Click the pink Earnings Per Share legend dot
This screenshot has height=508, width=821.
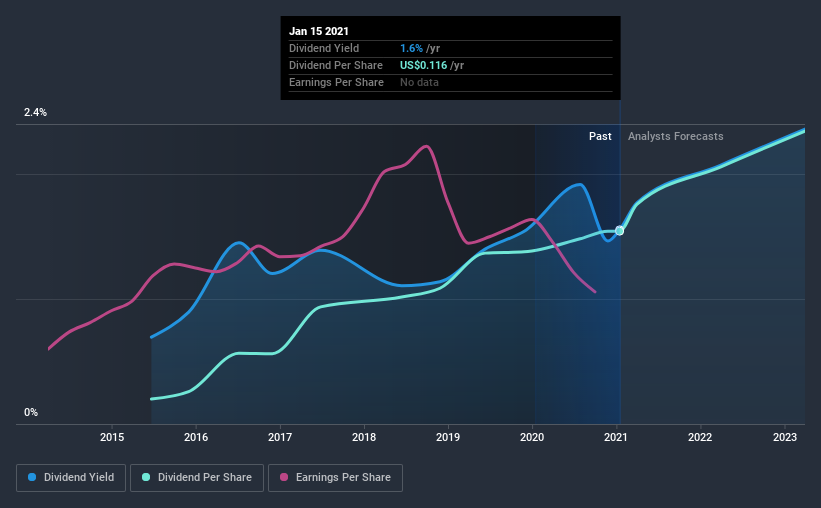coord(284,477)
